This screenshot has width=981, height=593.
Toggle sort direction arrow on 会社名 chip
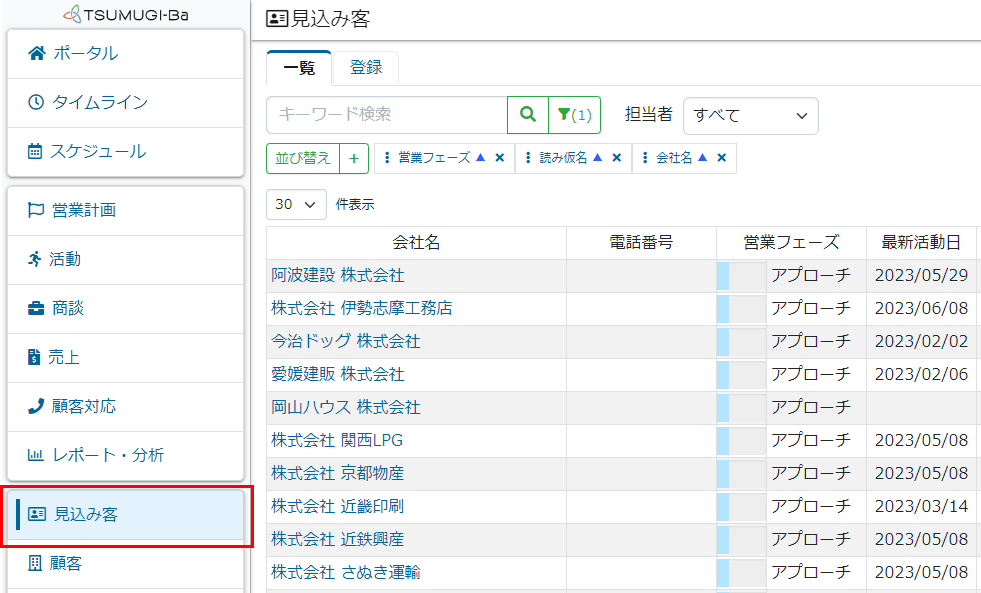coord(703,158)
